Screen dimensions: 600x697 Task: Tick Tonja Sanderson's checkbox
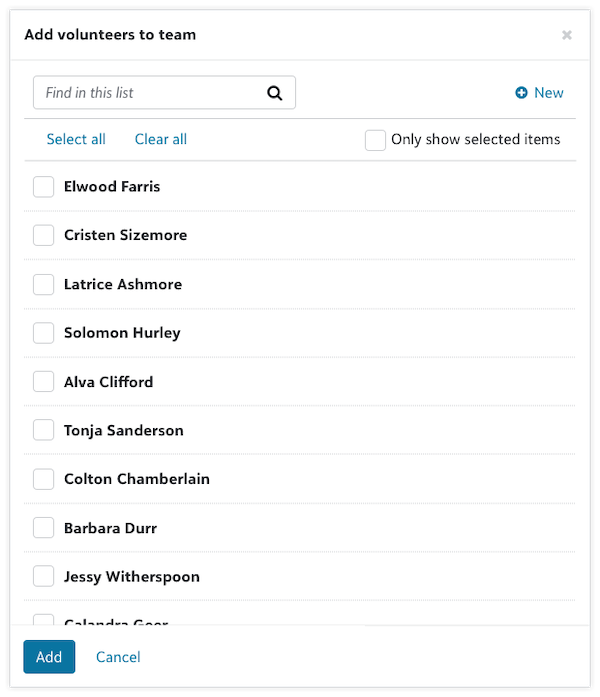pyautogui.click(x=44, y=431)
